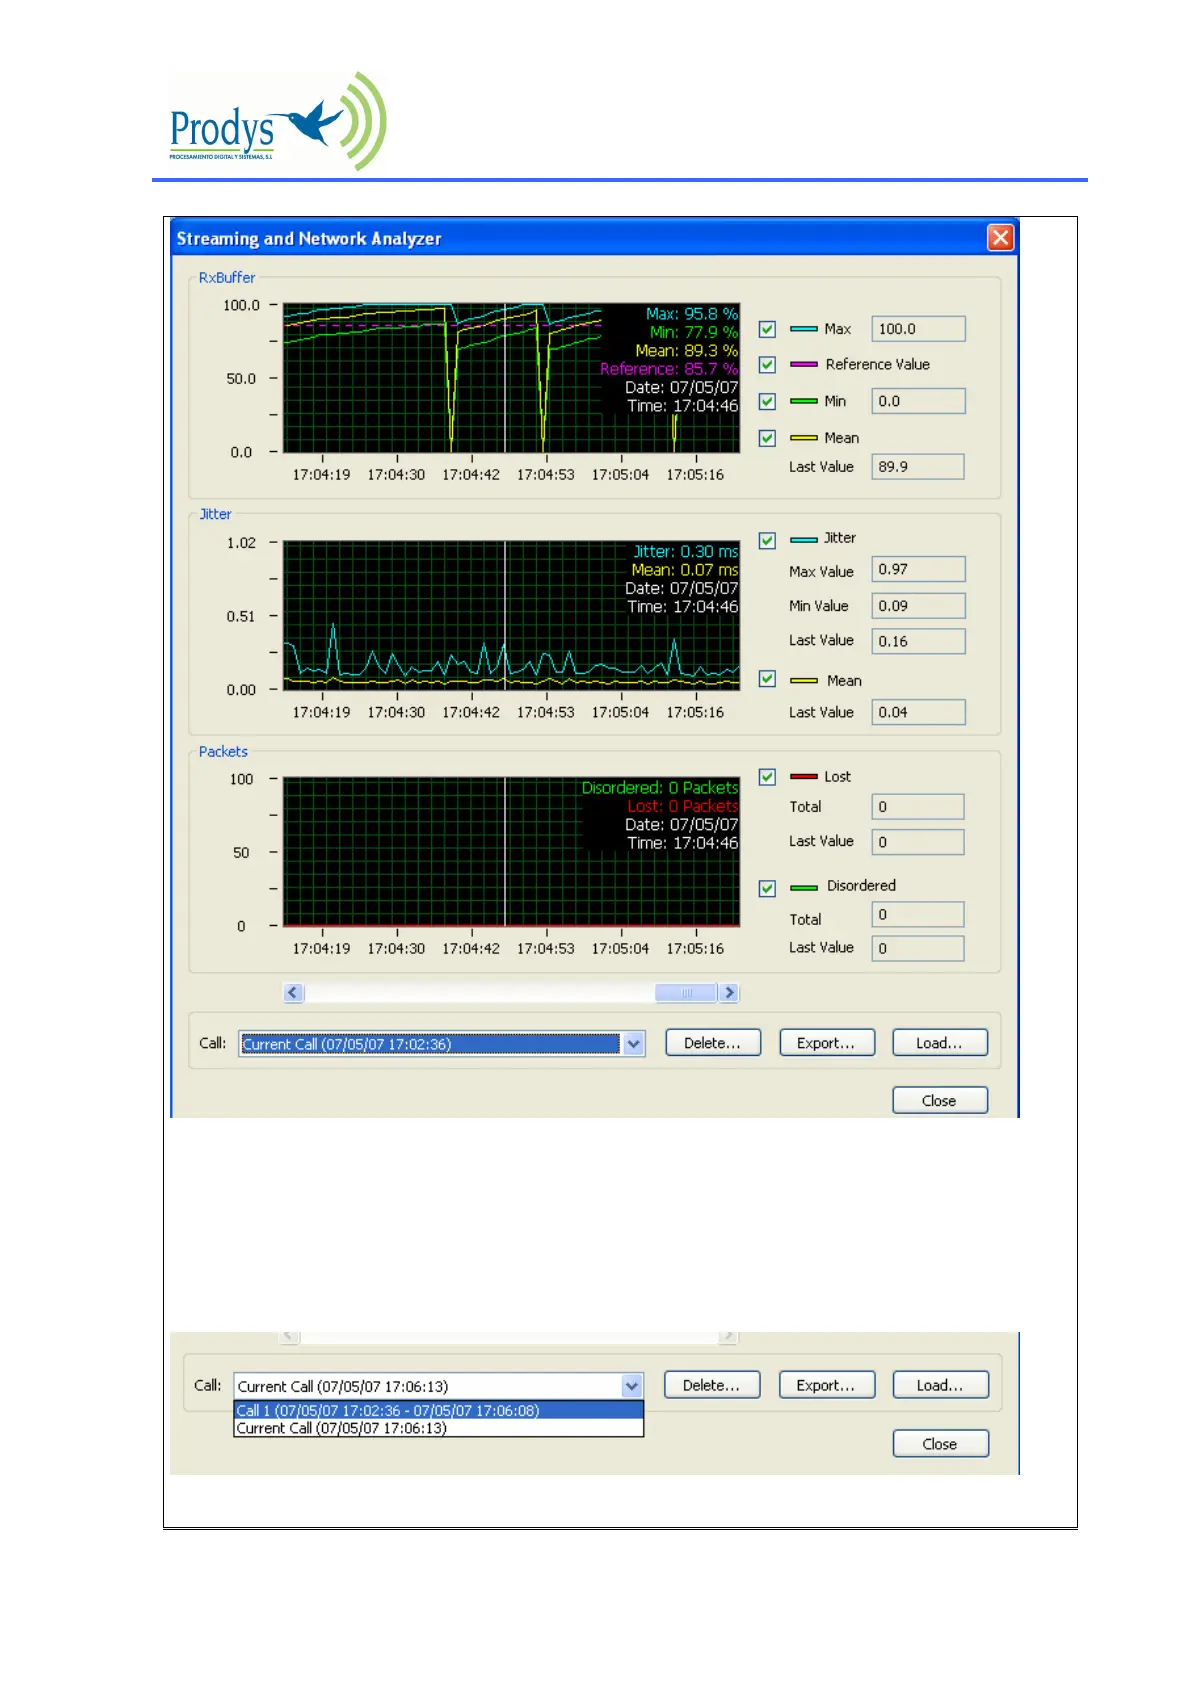Toggle the Reference Value checkbox
Image resolution: width=1190 pixels, height=1684 pixels.
(x=767, y=365)
